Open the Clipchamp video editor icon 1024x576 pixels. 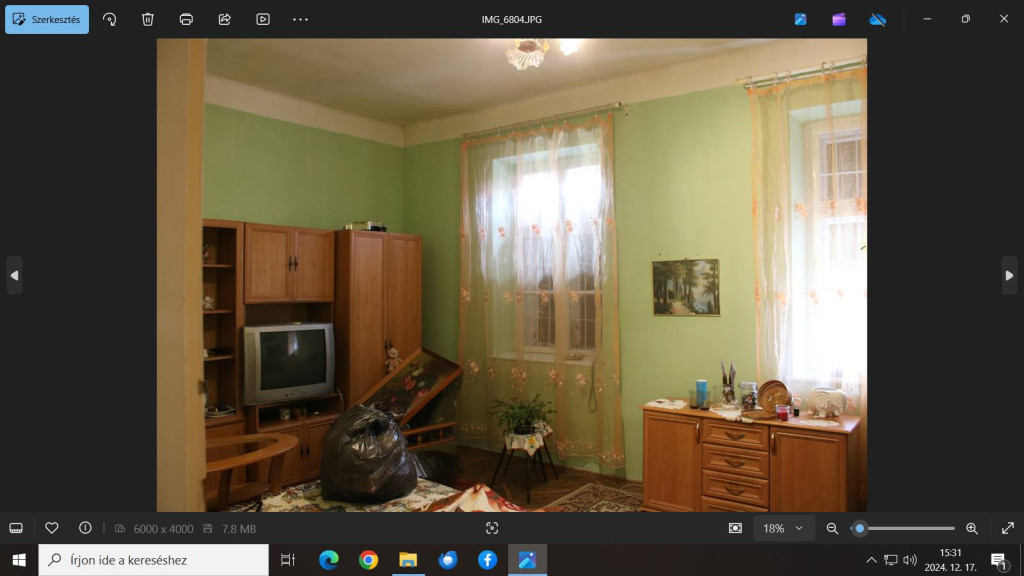839,19
